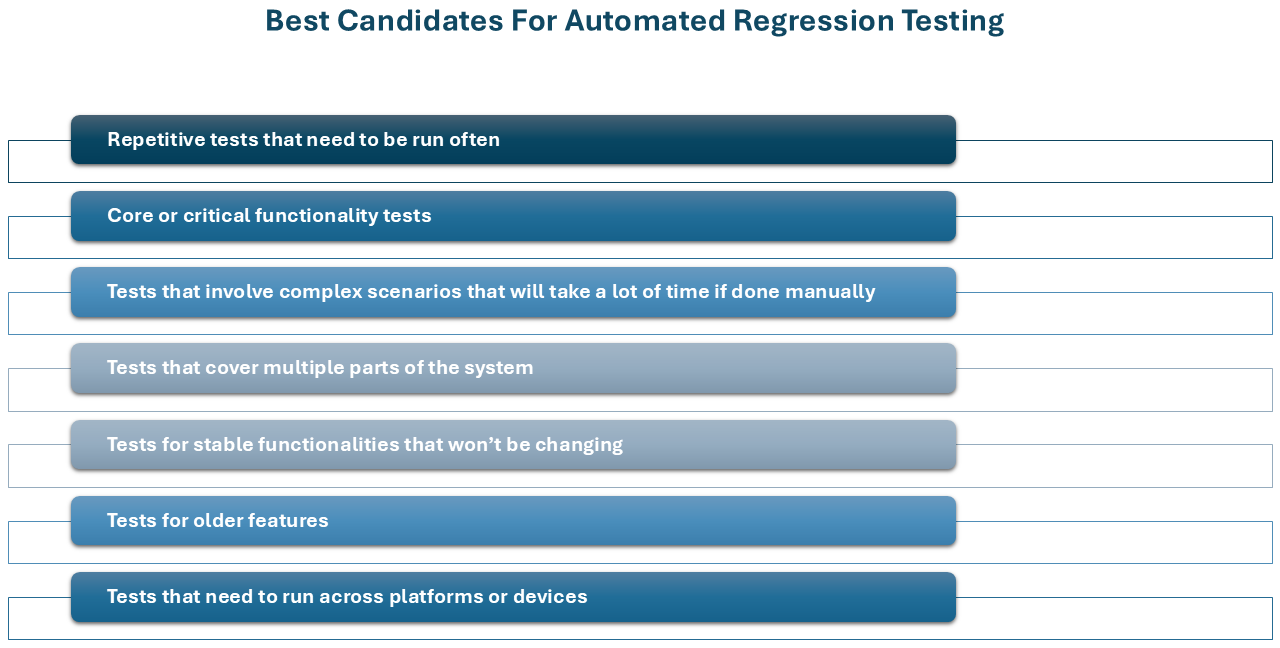
Task: Select the outlined box right of 'stable functionalities' bar
Action: 1114,465
